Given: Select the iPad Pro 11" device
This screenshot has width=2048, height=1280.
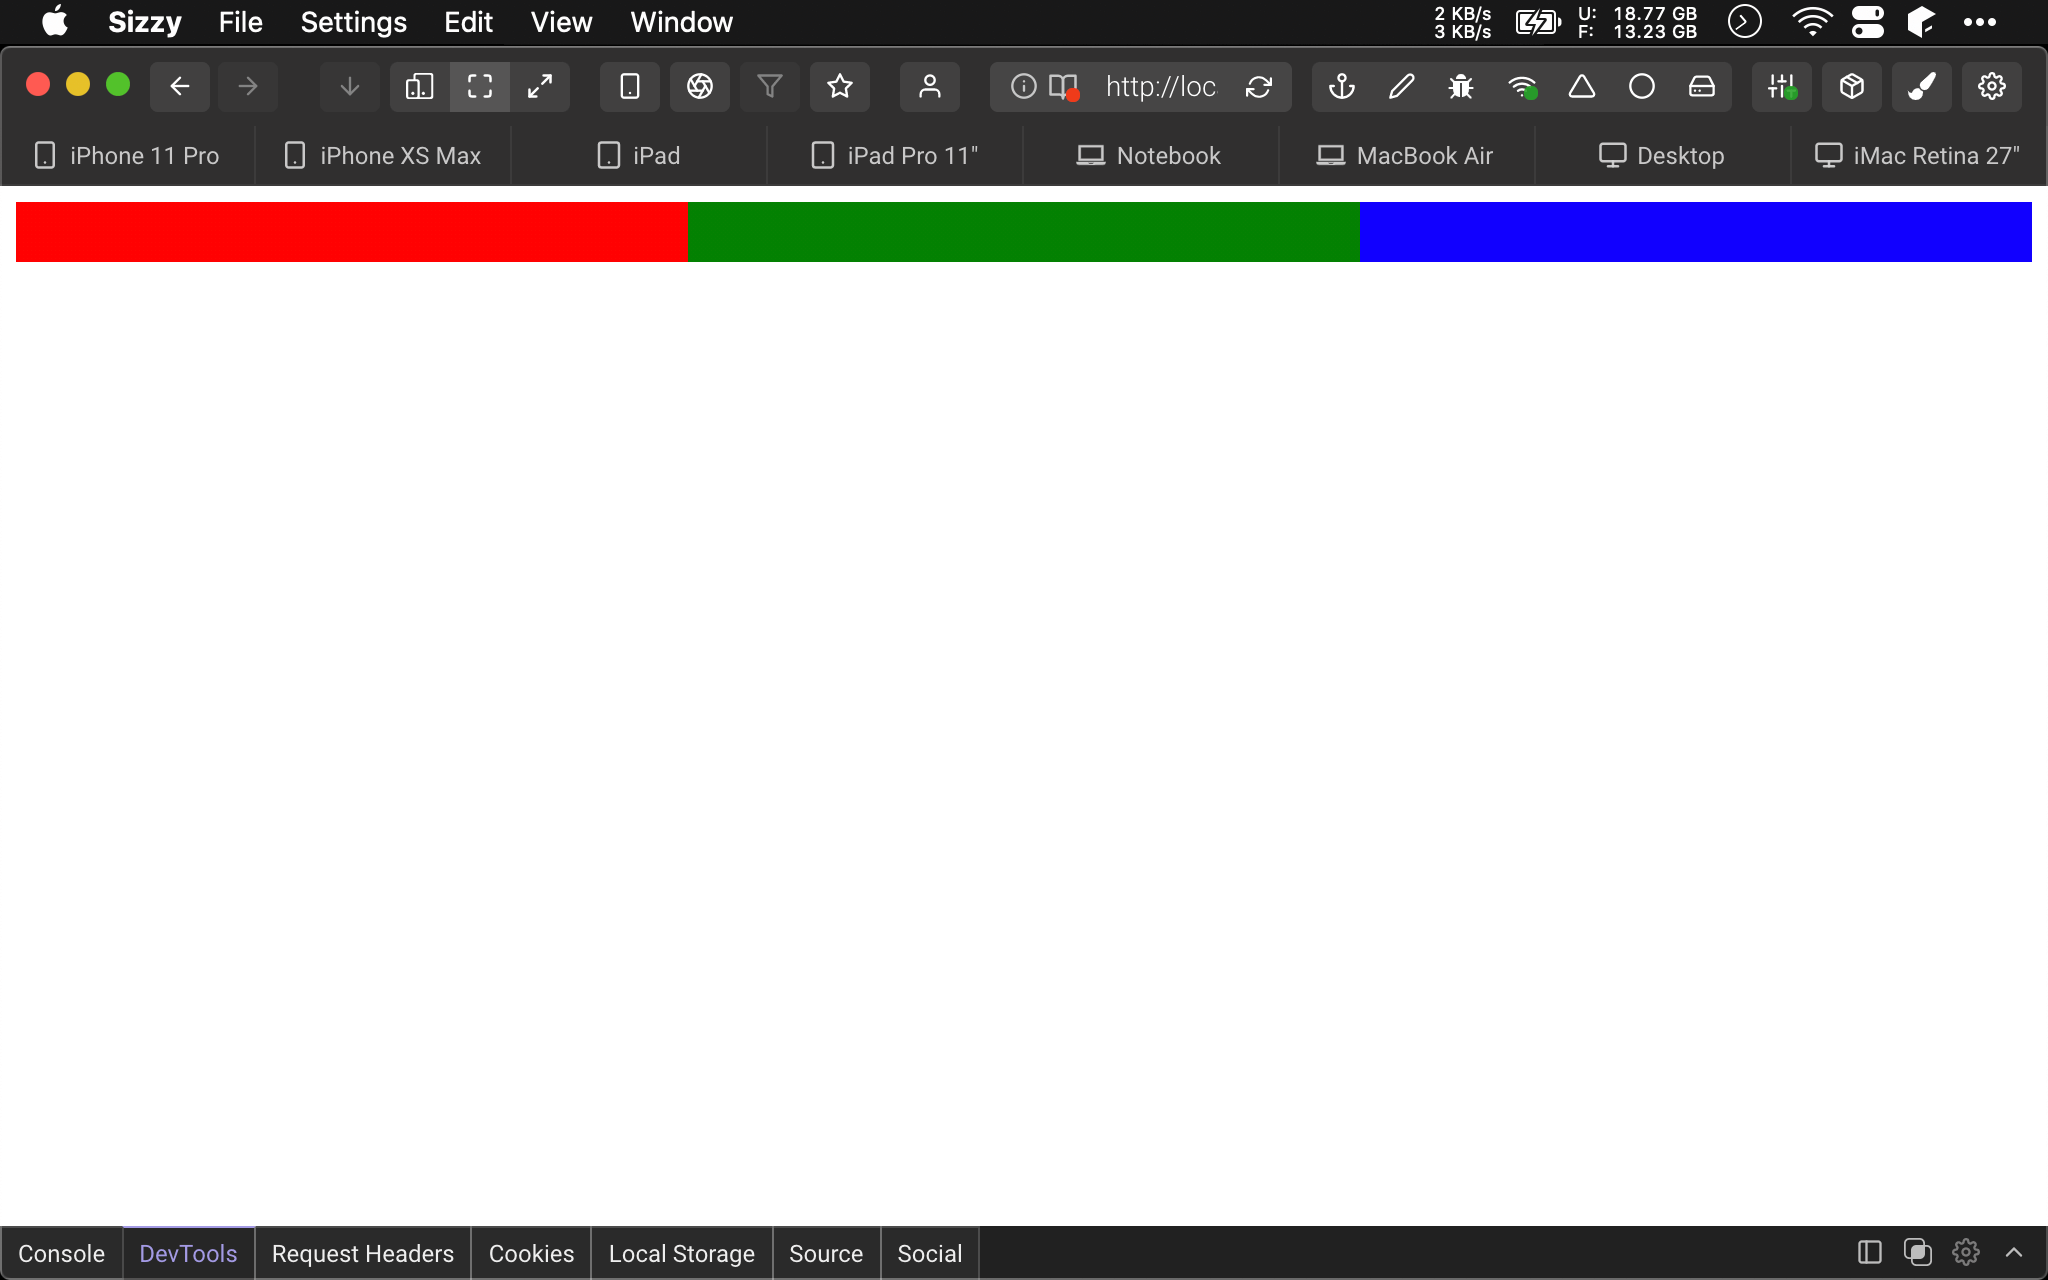Looking at the screenshot, I should (894, 156).
